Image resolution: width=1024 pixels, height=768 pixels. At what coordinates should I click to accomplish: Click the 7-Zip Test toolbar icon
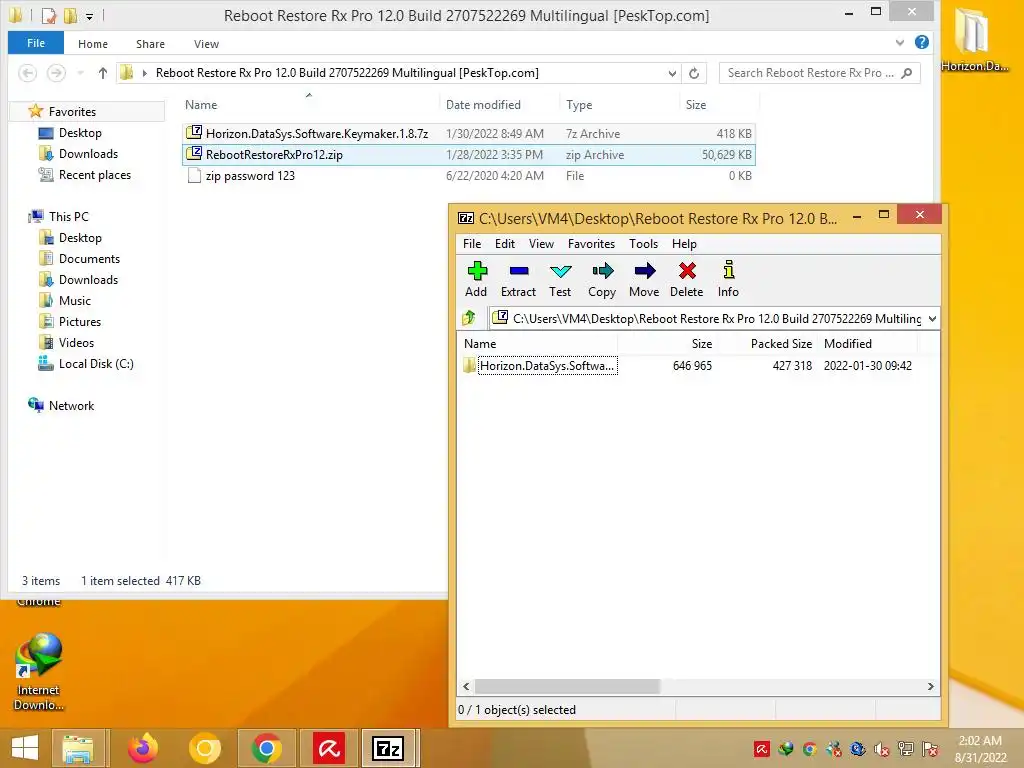(560, 270)
